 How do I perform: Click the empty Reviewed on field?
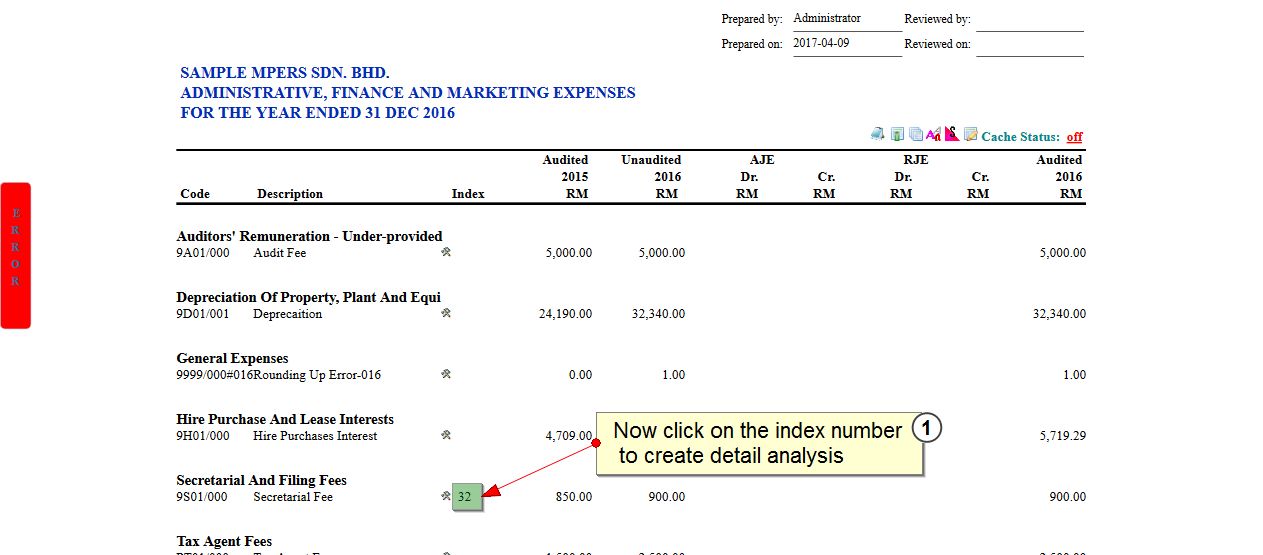tap(1029, 45)
